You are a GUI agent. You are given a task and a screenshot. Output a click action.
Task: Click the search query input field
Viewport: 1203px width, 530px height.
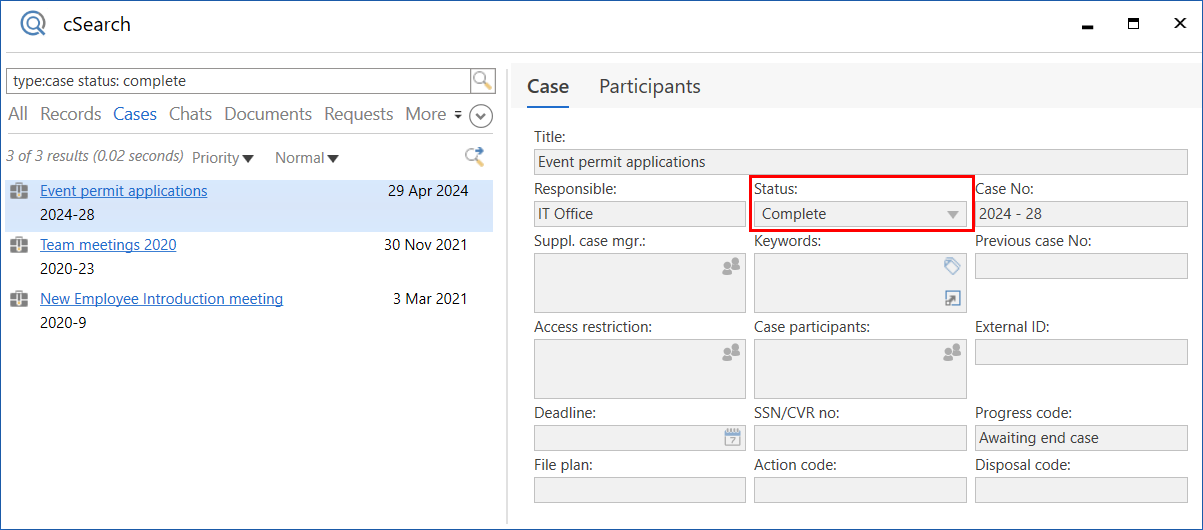[x=238, y=81]
